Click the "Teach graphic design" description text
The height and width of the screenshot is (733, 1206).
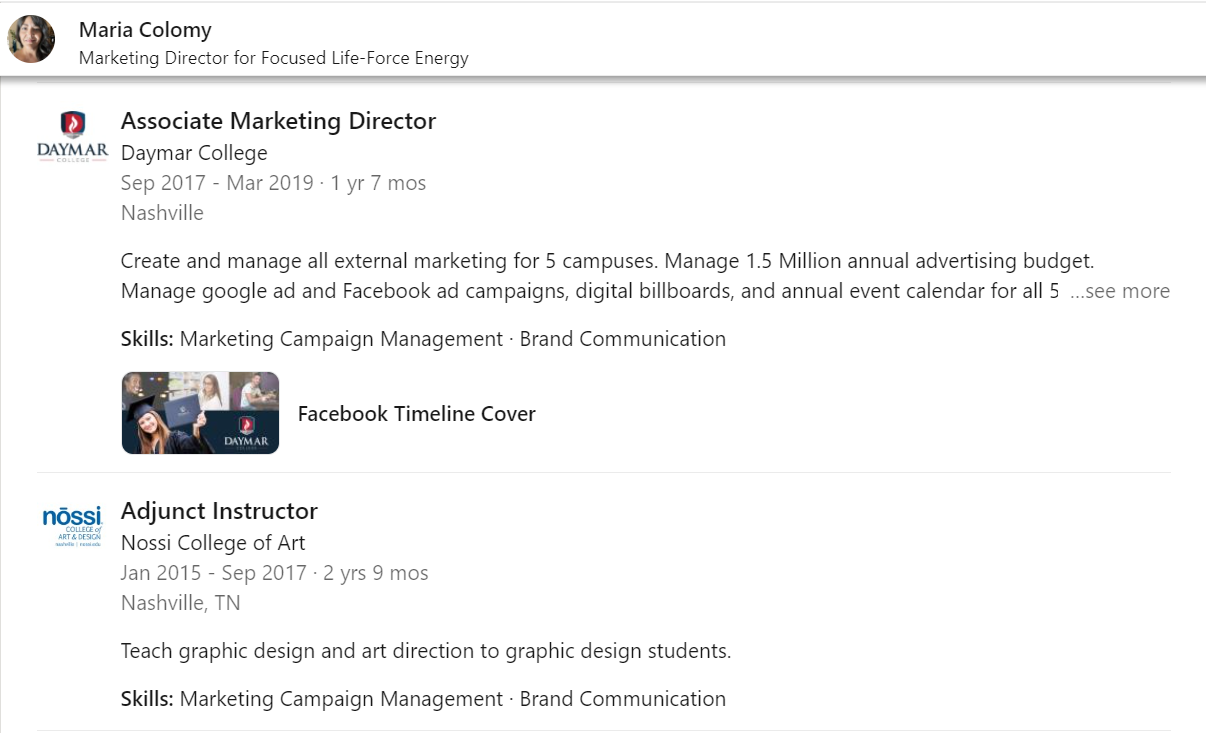click(426, 651)
